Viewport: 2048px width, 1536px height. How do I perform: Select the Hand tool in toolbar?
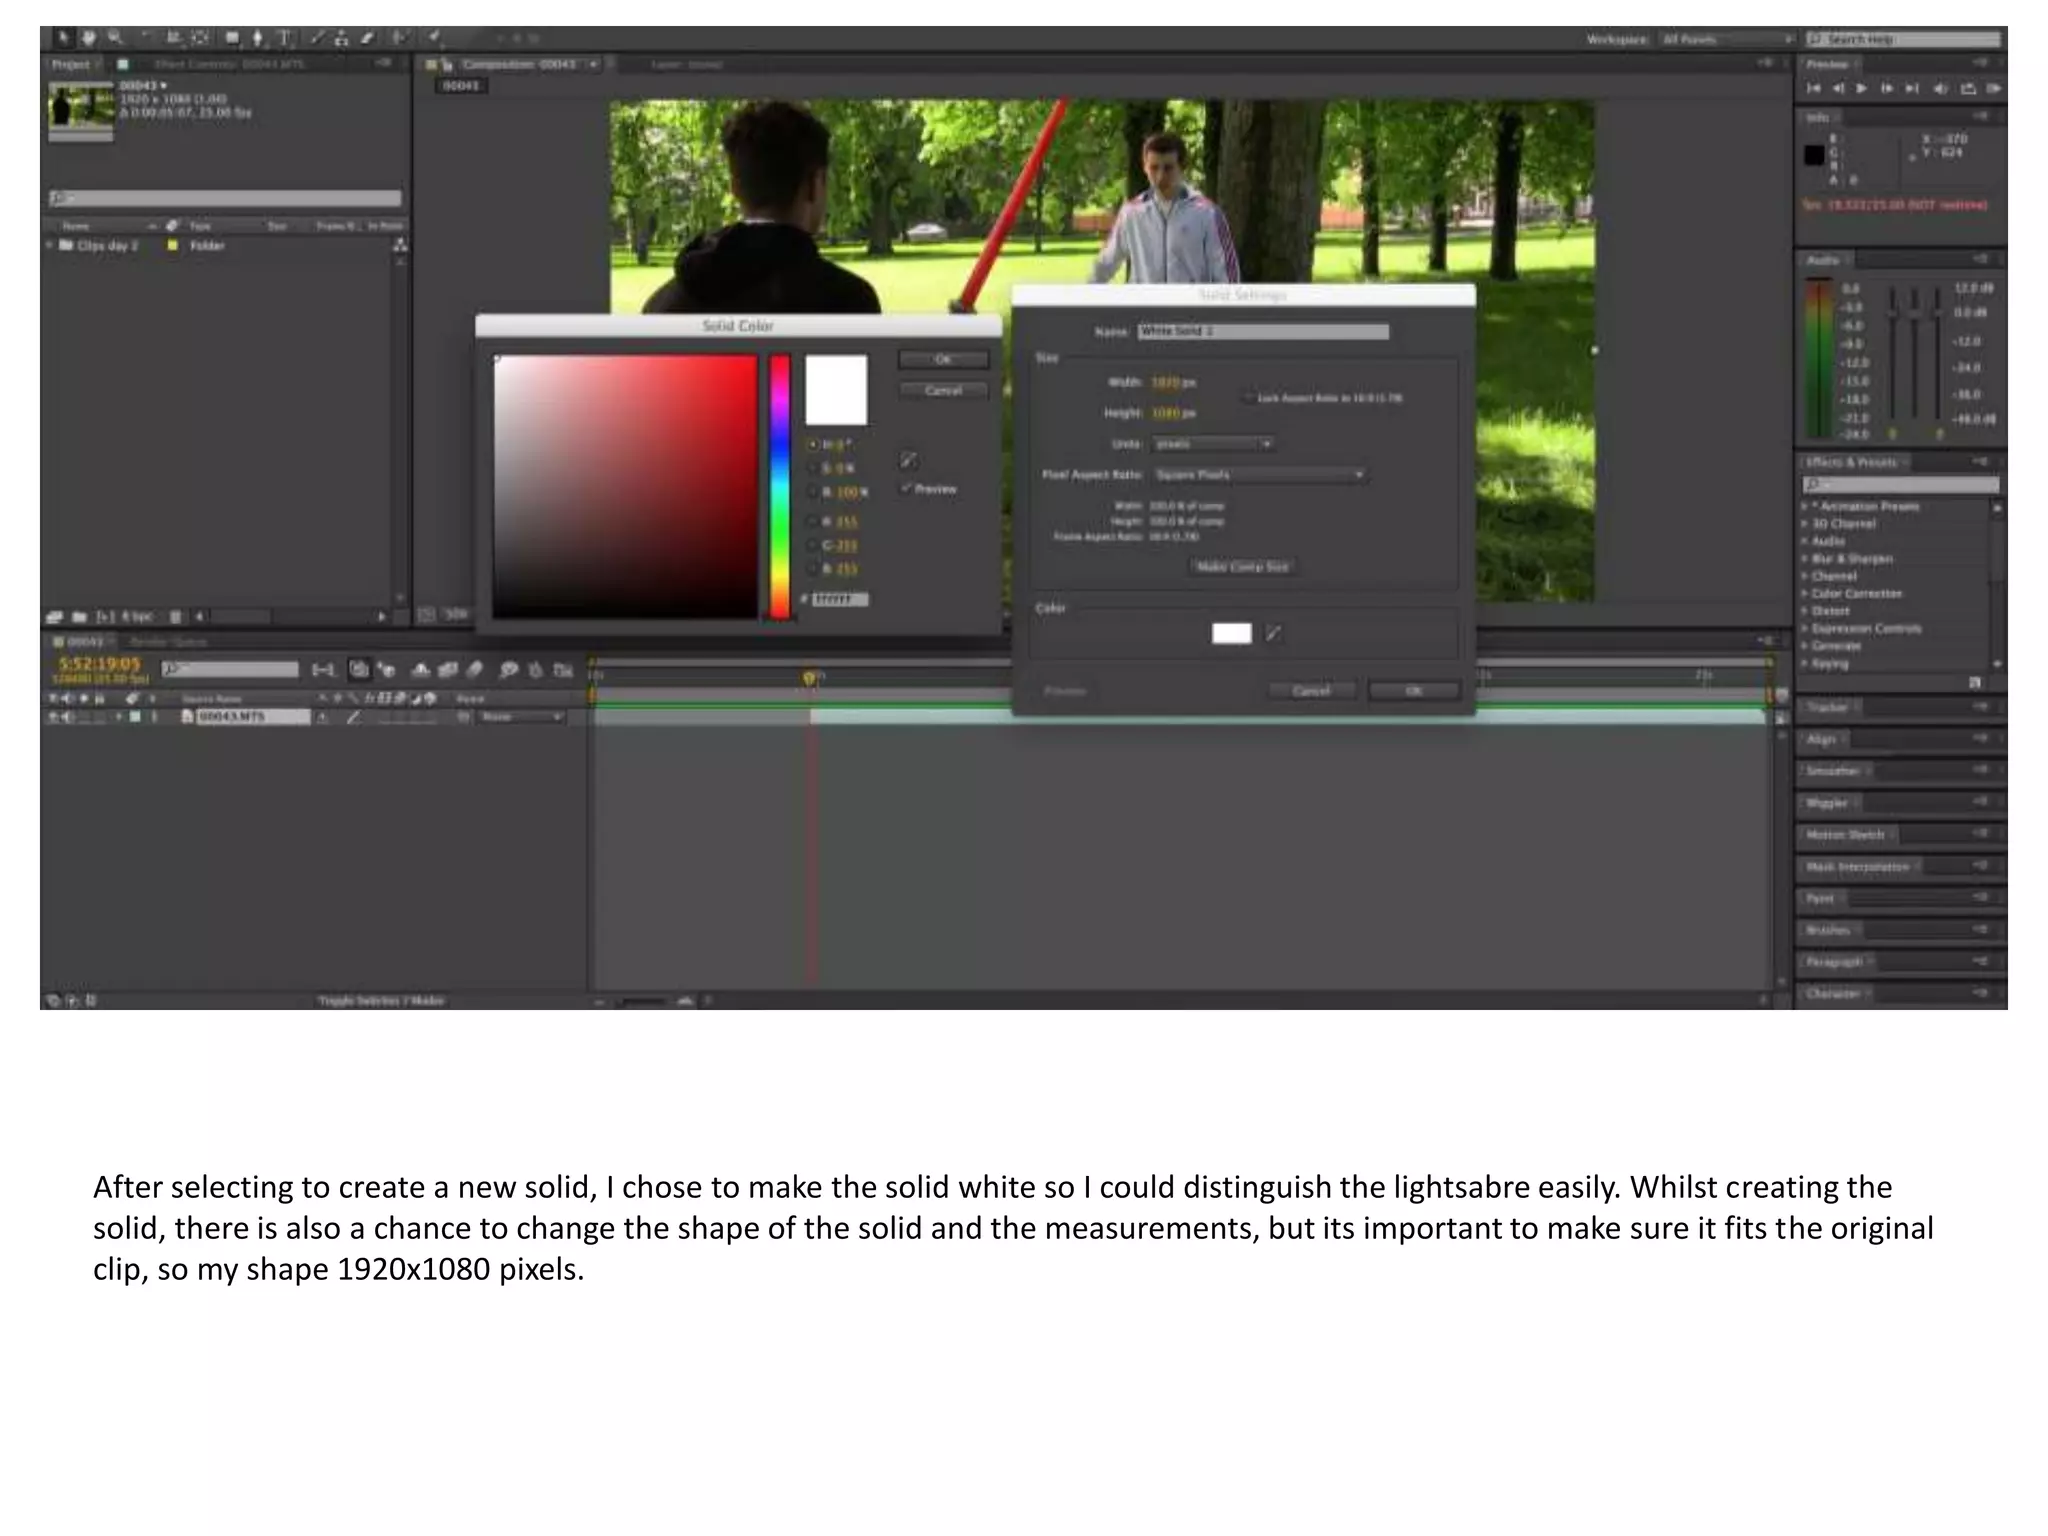coord(89,38)
